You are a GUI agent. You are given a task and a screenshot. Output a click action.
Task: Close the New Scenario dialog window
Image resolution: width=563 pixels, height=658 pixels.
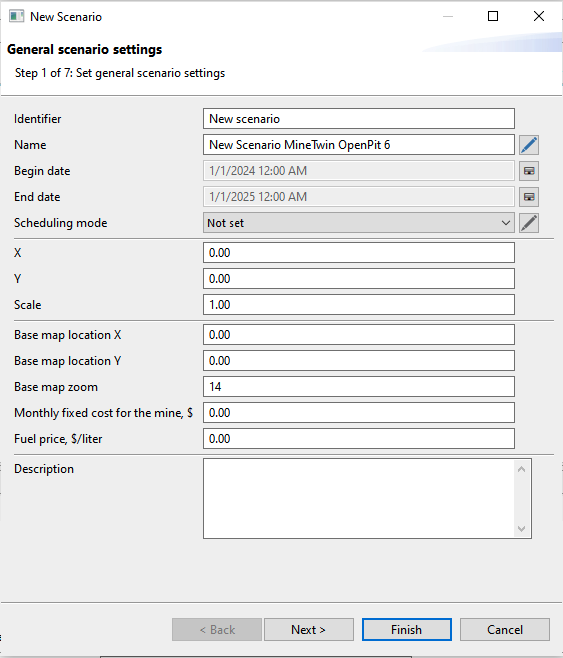pyautogui.click(x=539, y=16)
